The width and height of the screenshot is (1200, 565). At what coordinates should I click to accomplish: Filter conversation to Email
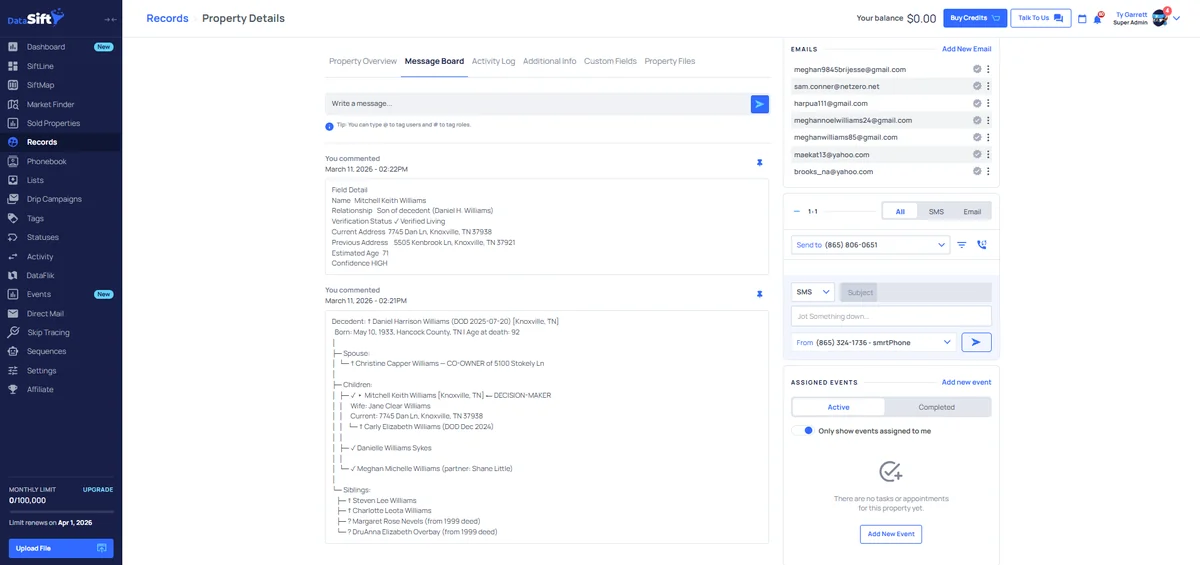(972, 211)
